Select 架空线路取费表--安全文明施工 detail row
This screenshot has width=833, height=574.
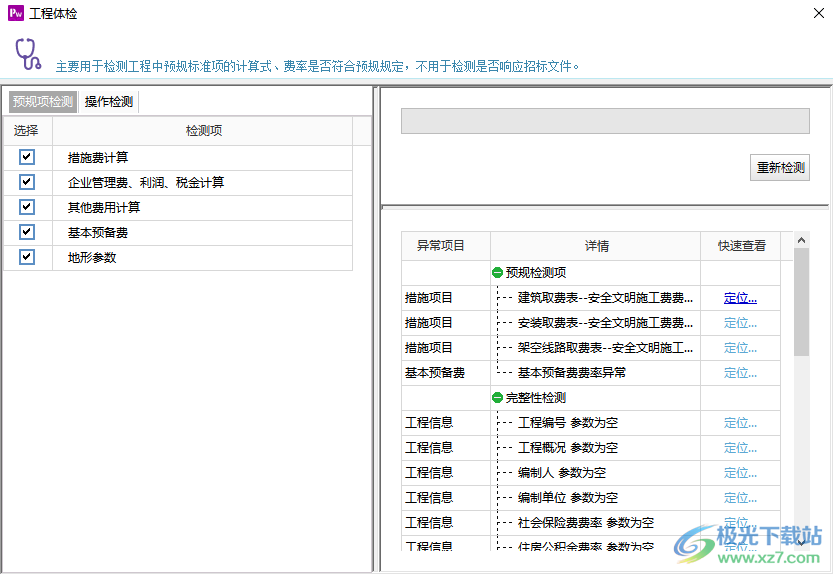pos(605,348)
